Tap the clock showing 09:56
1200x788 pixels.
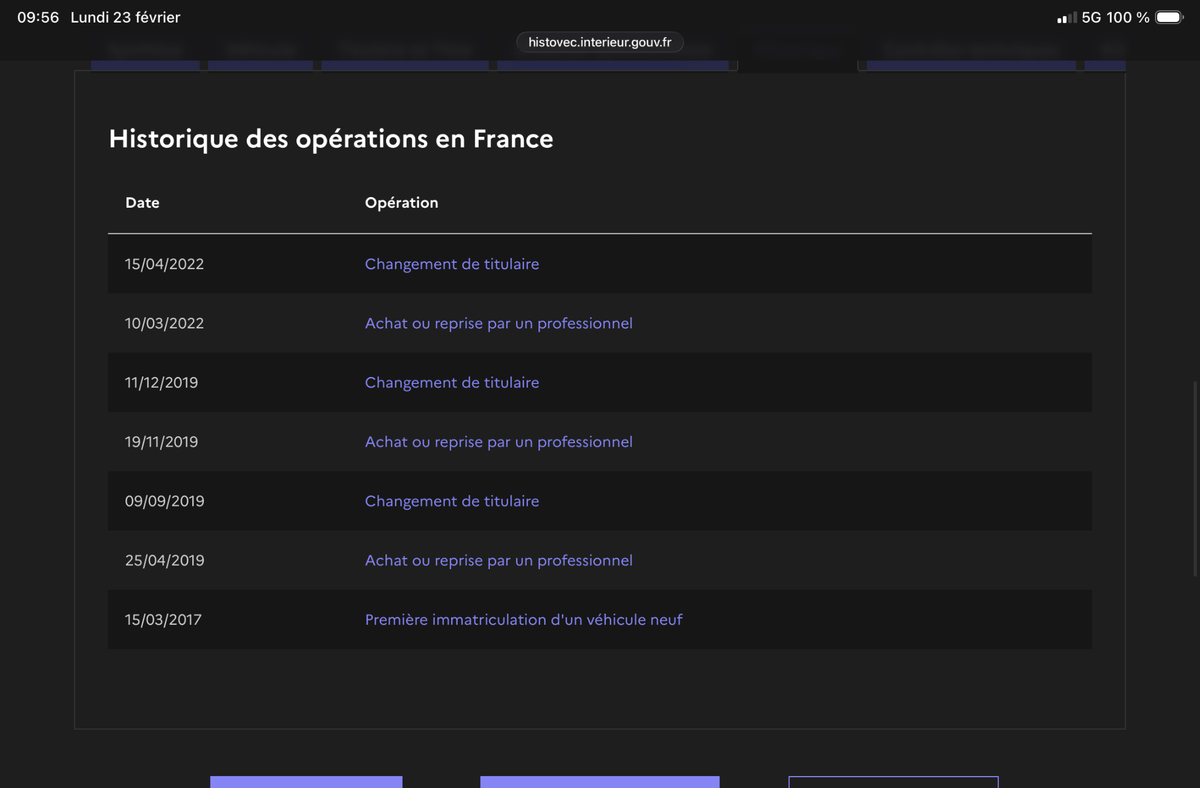coord(38,17)
